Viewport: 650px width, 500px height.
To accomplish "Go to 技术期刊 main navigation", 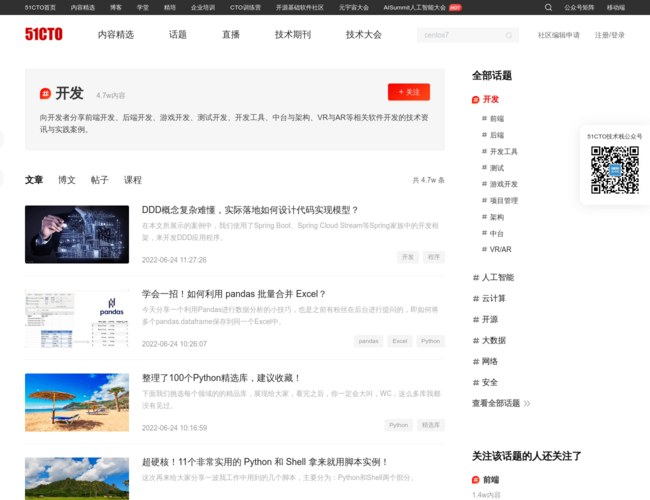I will pyautogui.click(x=293, y=34).
